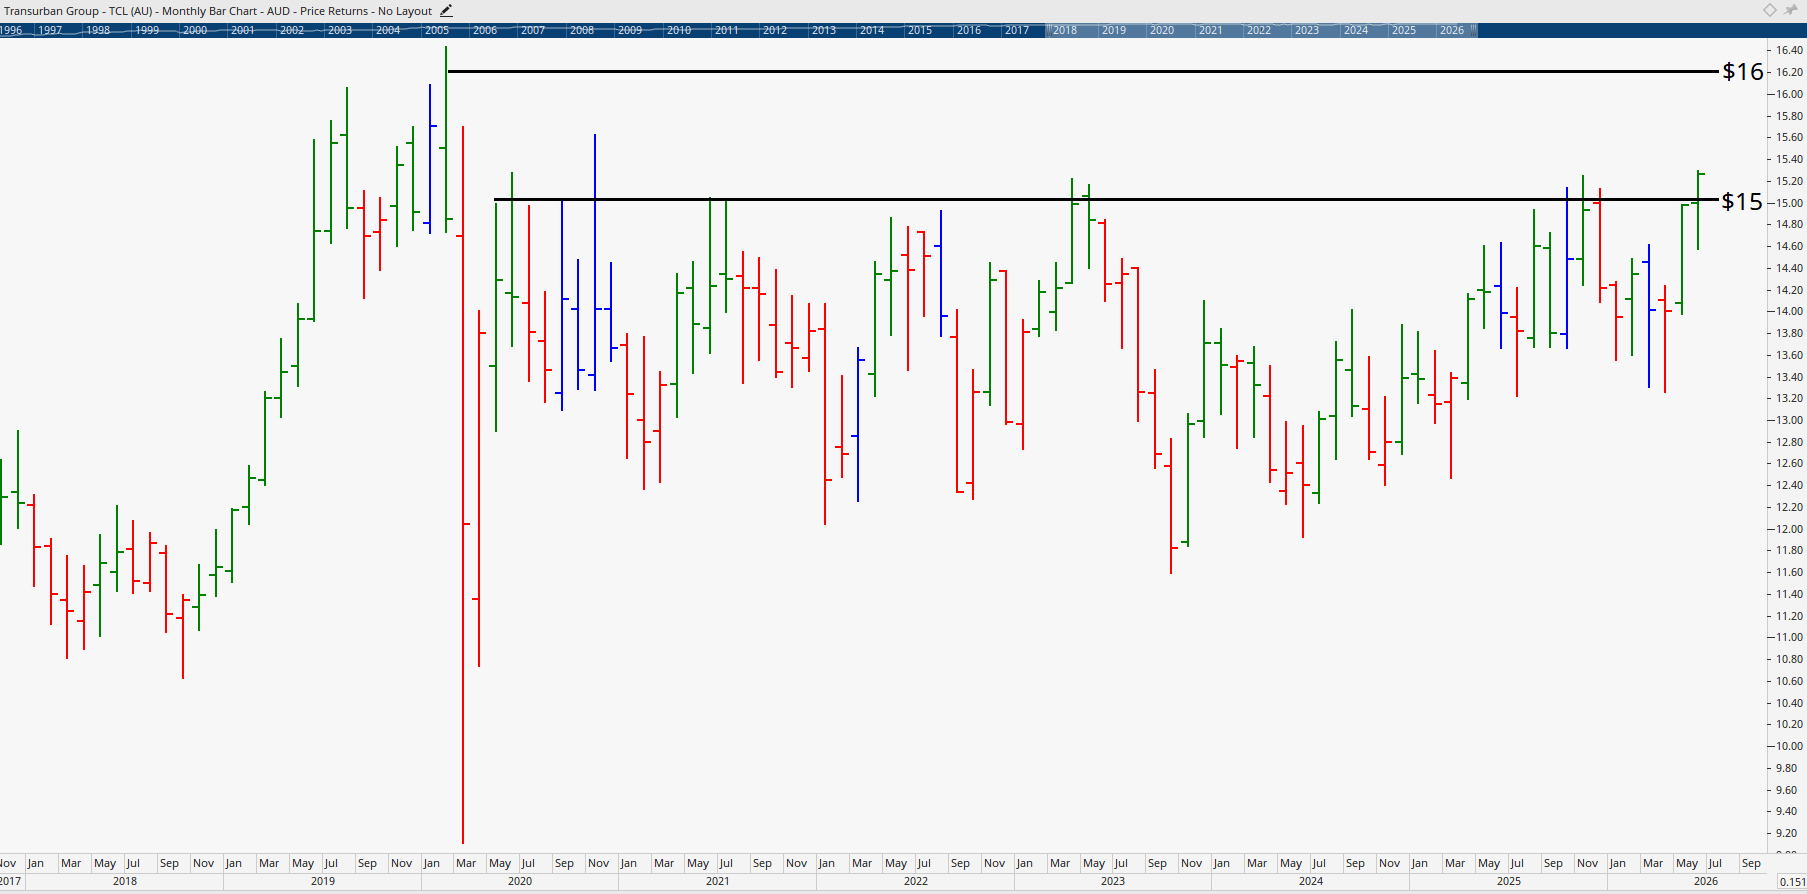Grab the range handle after 2026 in overview bar
The width and height of the screenshot is (1807, 894).
pyautogui.click(x=1475, y=30)
